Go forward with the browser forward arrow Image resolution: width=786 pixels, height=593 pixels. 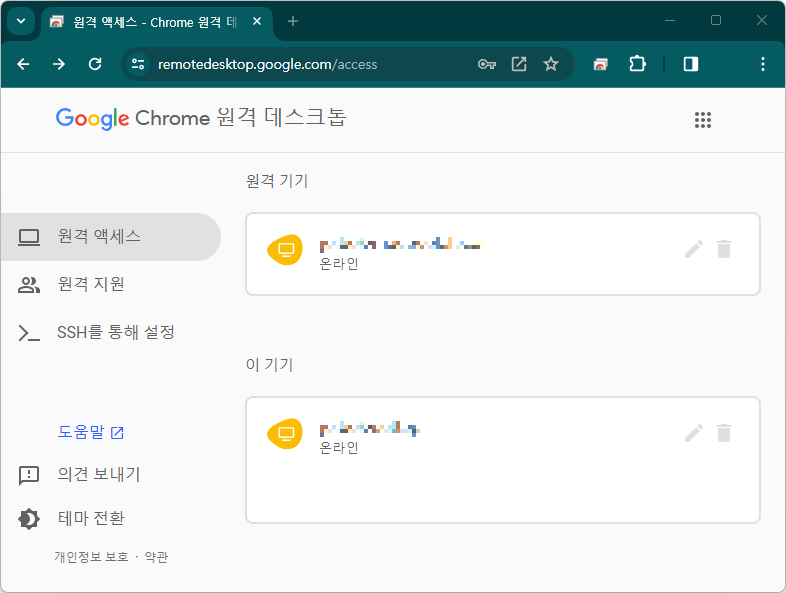coord(59,64)
